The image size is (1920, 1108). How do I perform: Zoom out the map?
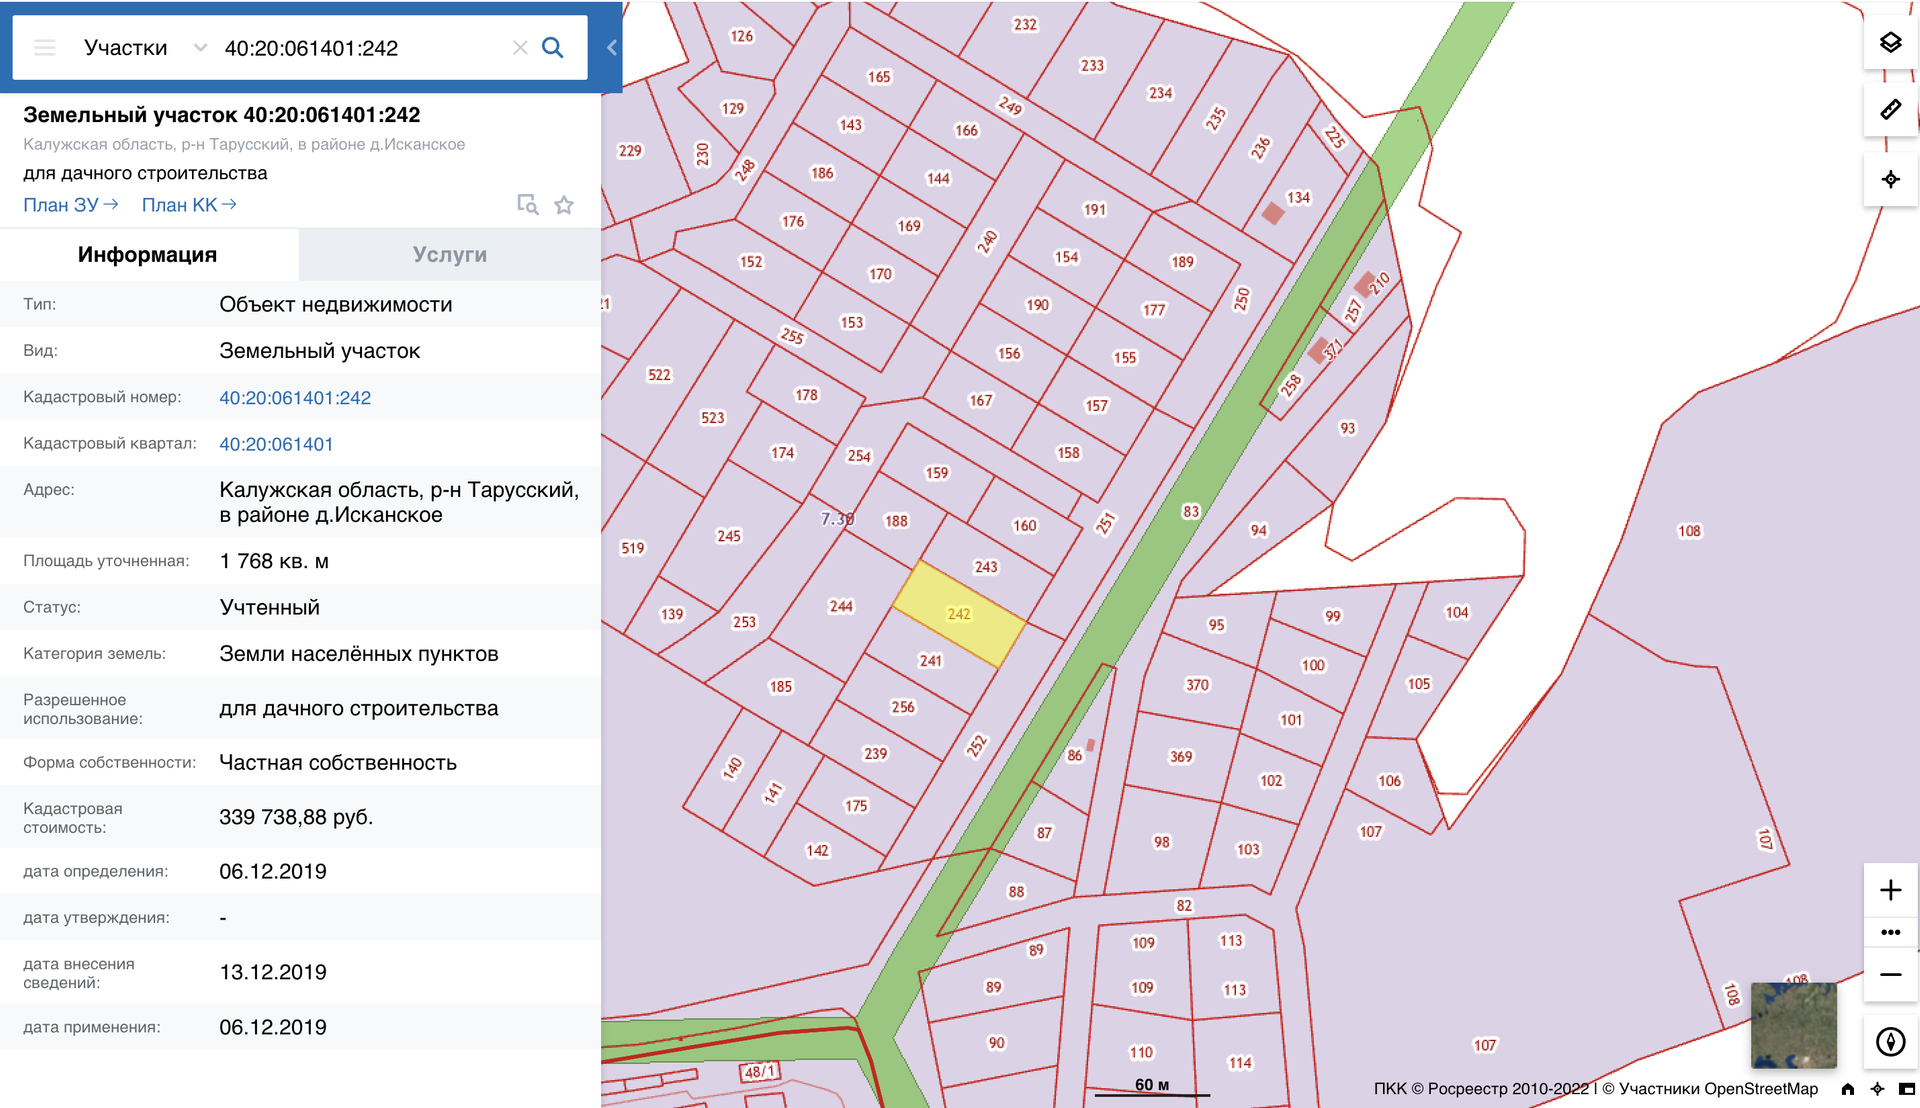click(1889, 975)
